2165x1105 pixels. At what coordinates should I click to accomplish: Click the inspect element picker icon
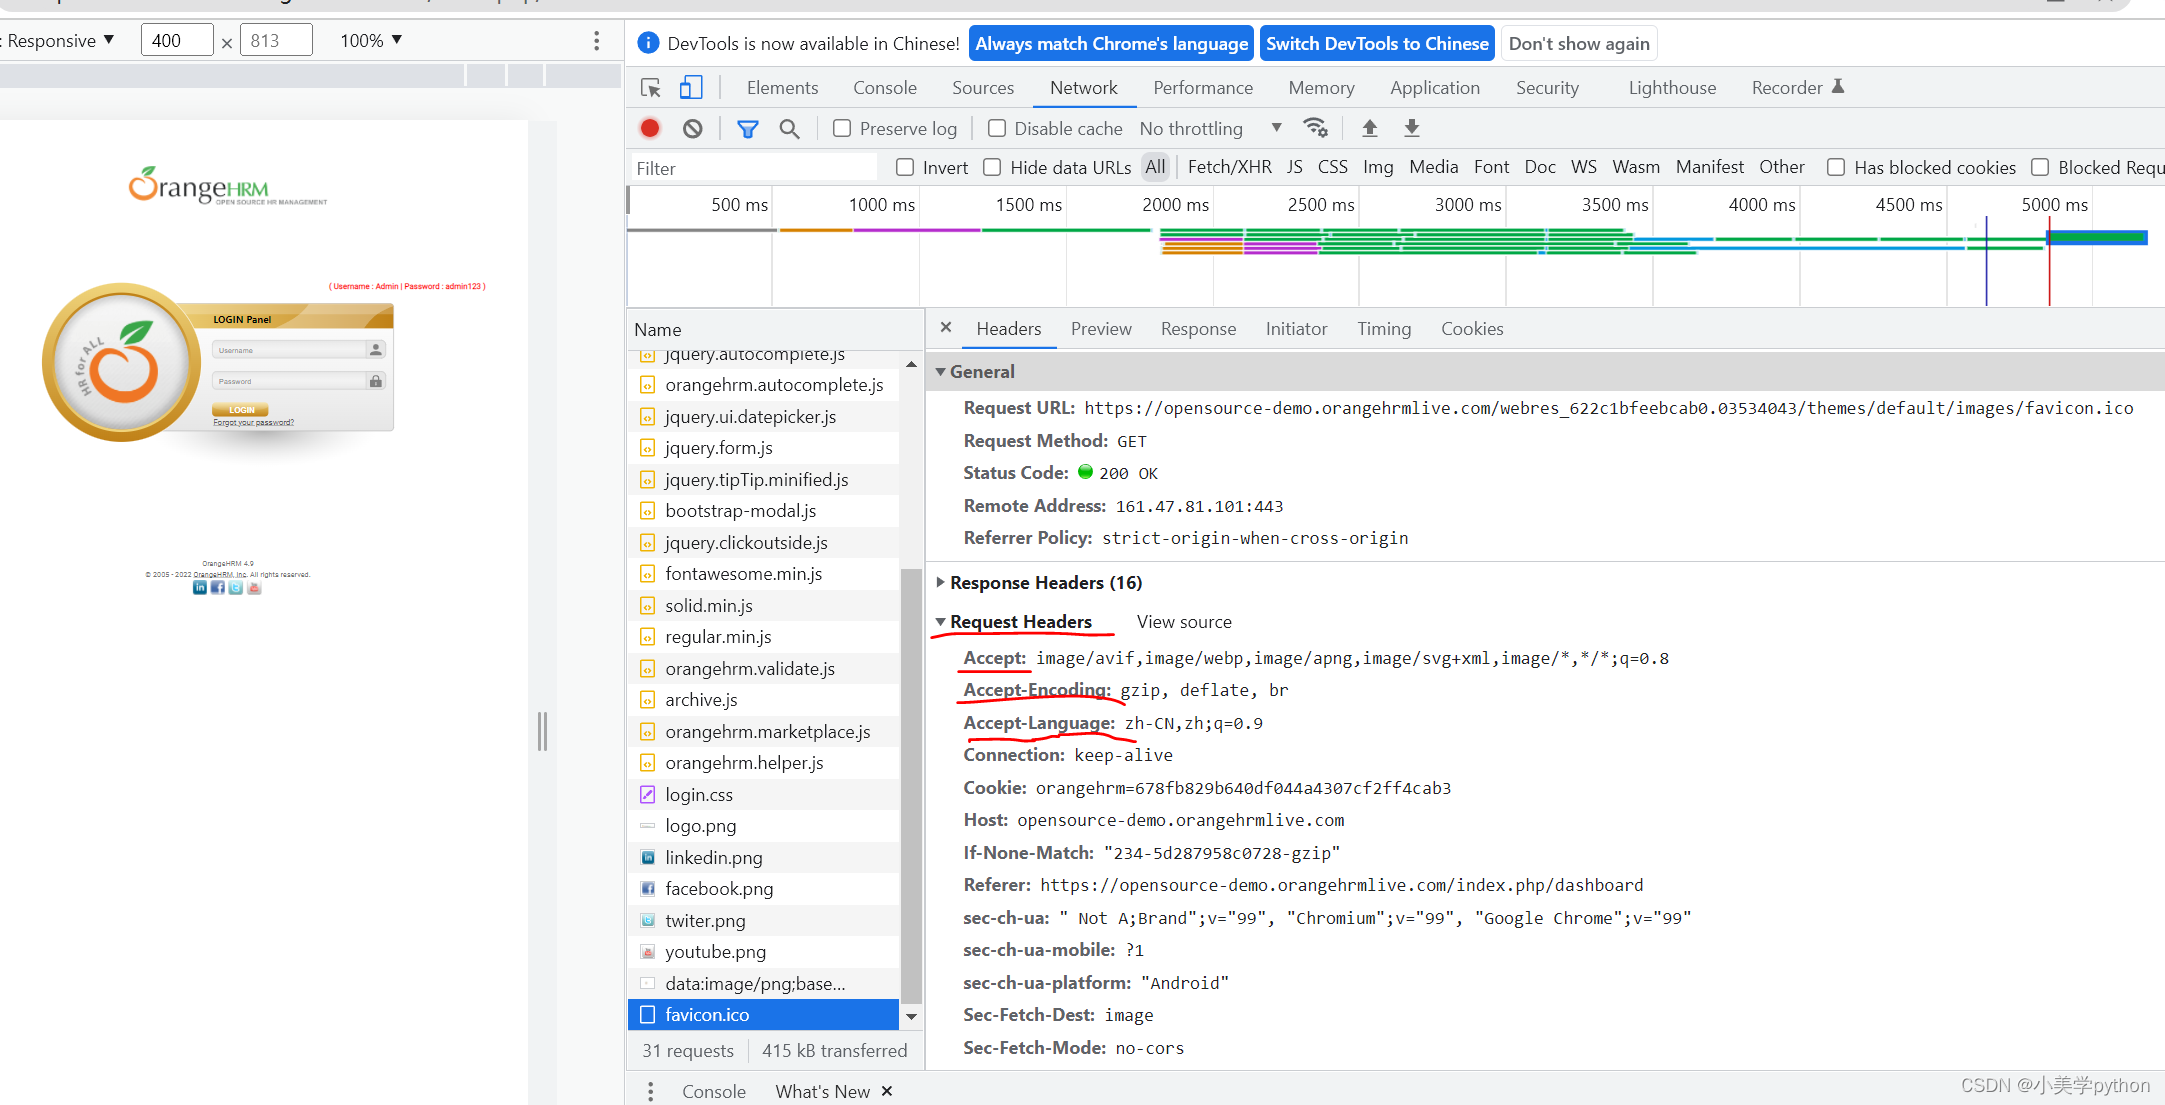click(x=651, y=88)
